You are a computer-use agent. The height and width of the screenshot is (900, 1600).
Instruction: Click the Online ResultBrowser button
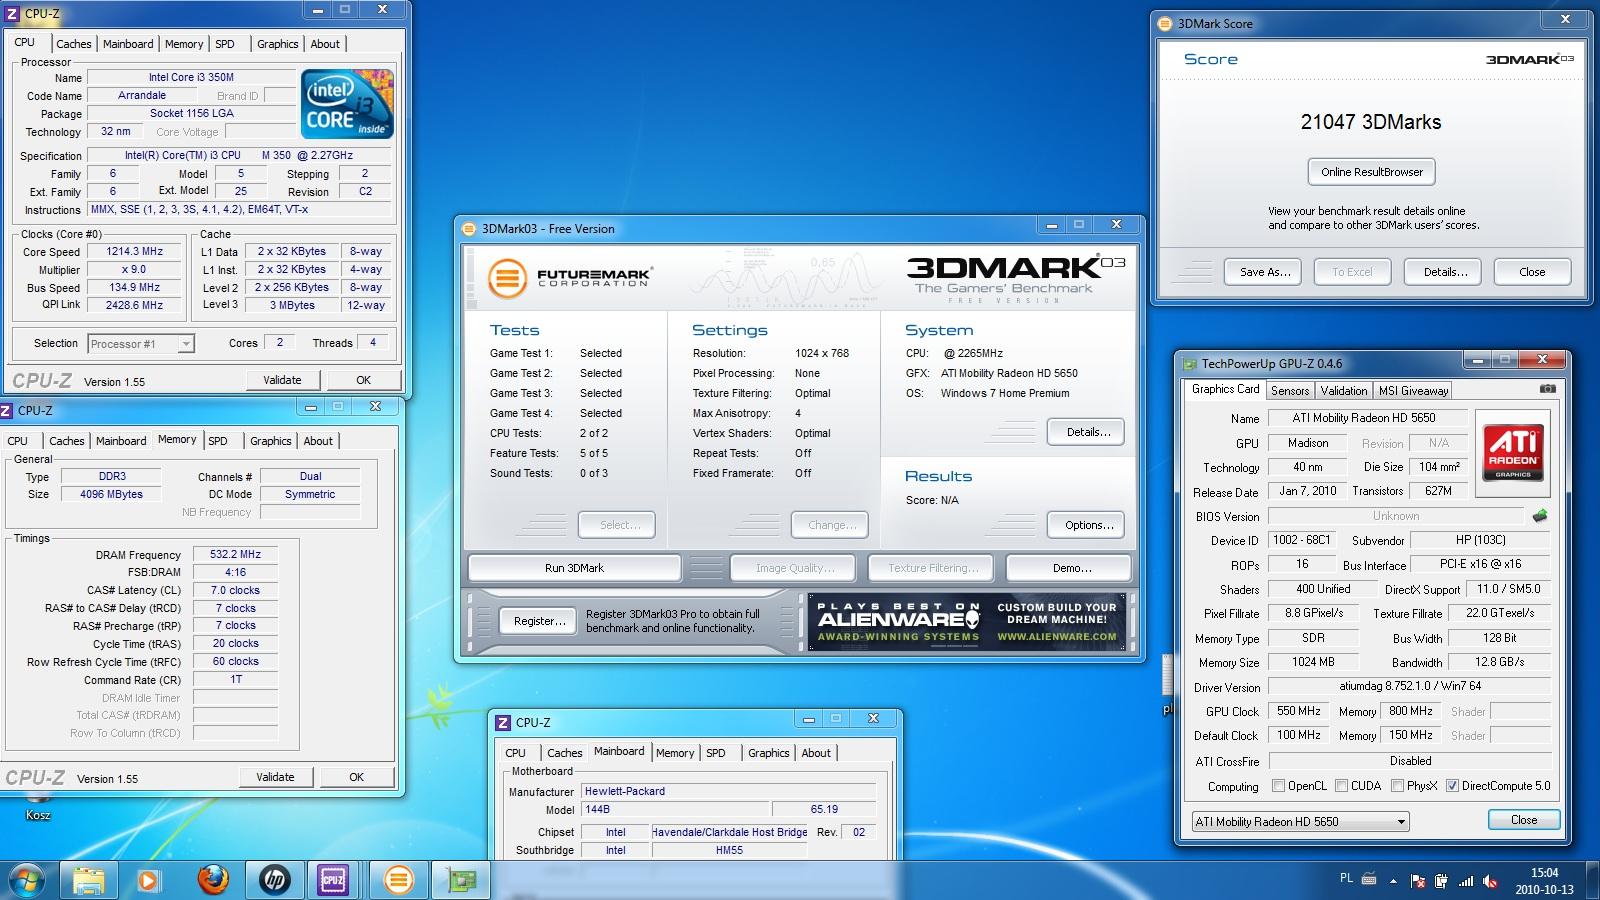1371,172
